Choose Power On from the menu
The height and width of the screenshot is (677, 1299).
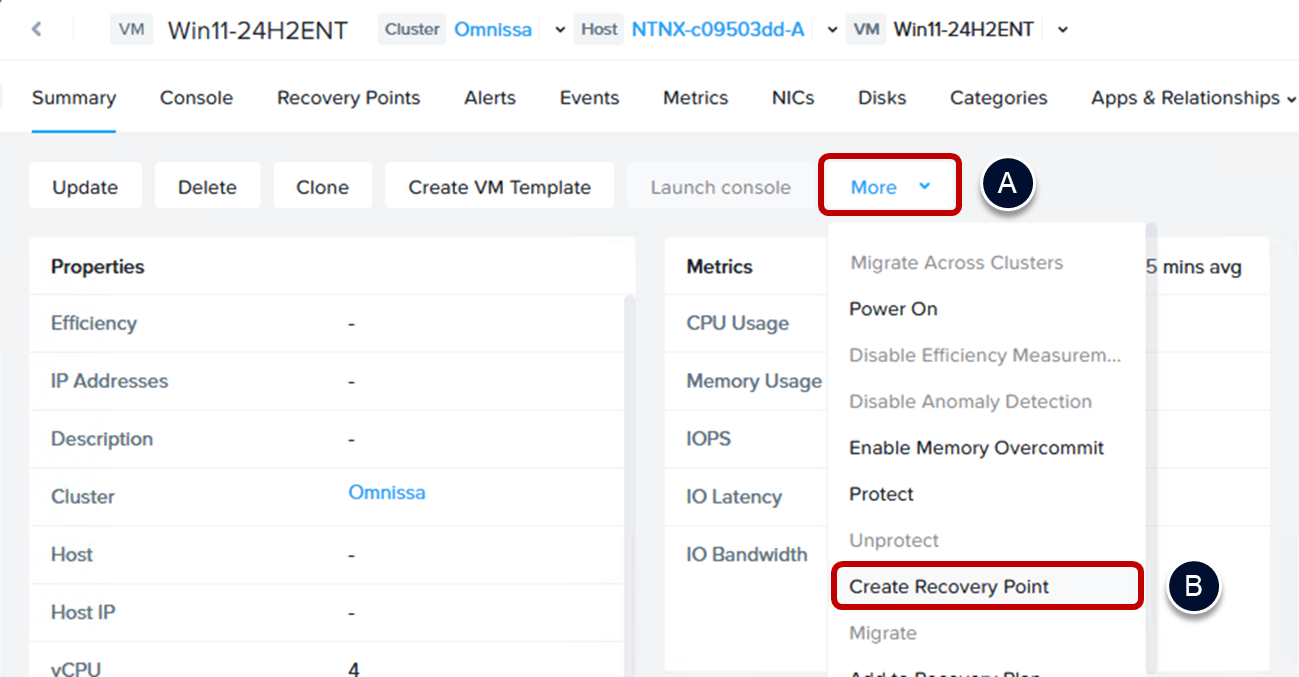click(x=893, y=309)
